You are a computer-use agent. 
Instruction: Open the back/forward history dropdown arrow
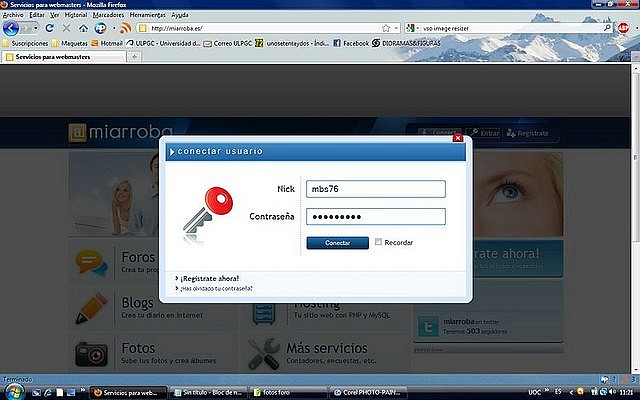[36, 28]
